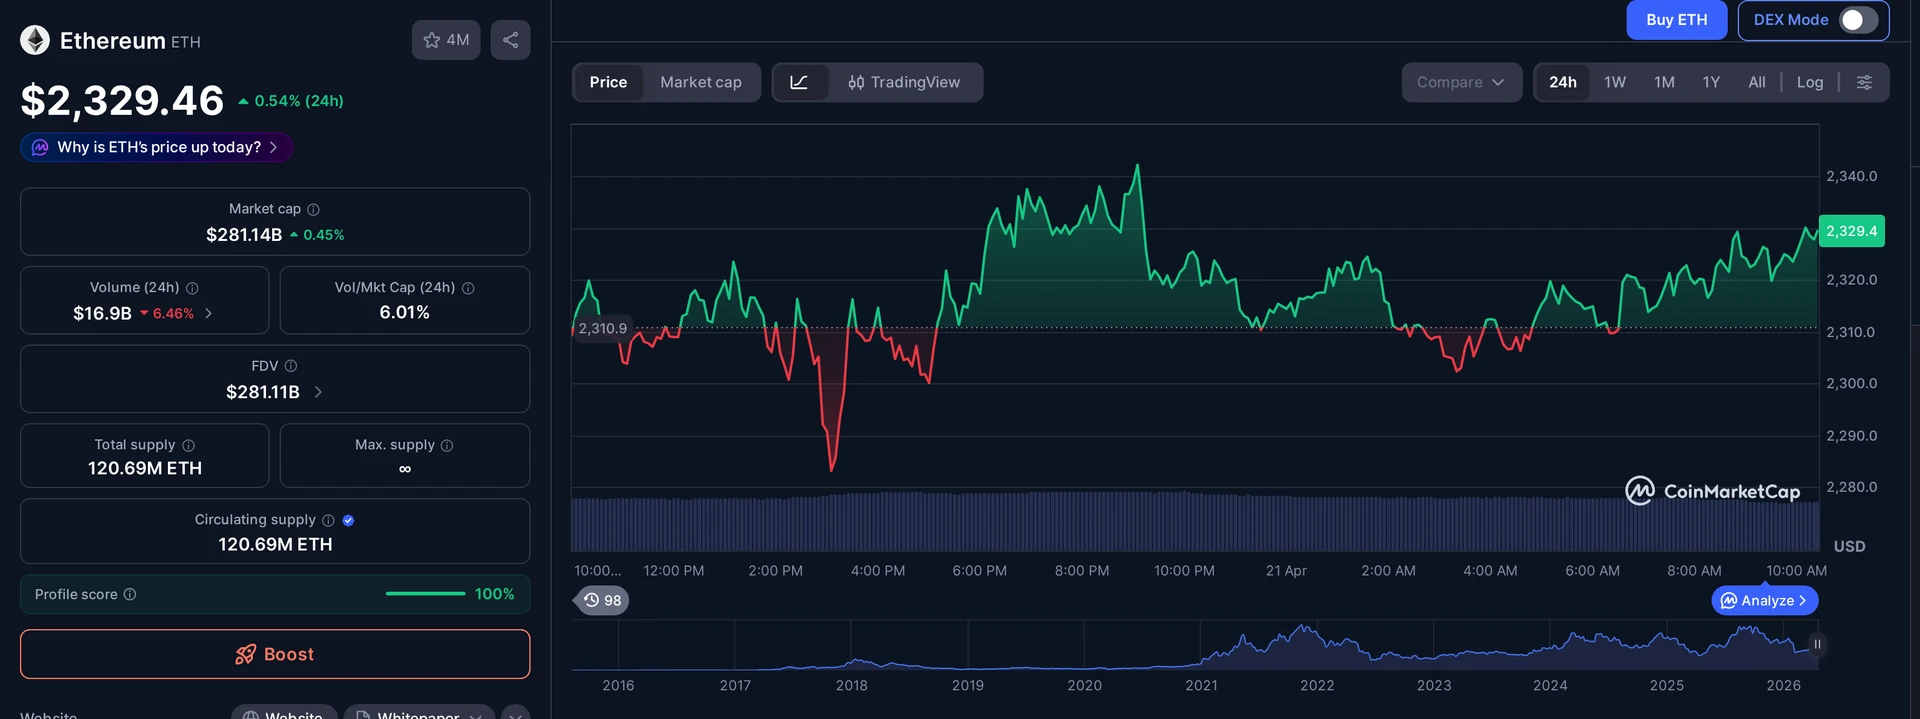Click the $2,329.46 price text
1920x719 pixels.
[x=122, y=100]
